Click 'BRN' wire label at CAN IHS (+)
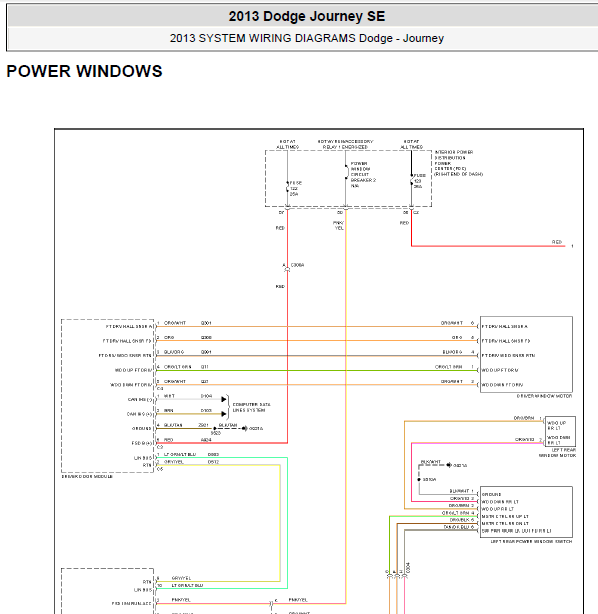 point(169,411)
